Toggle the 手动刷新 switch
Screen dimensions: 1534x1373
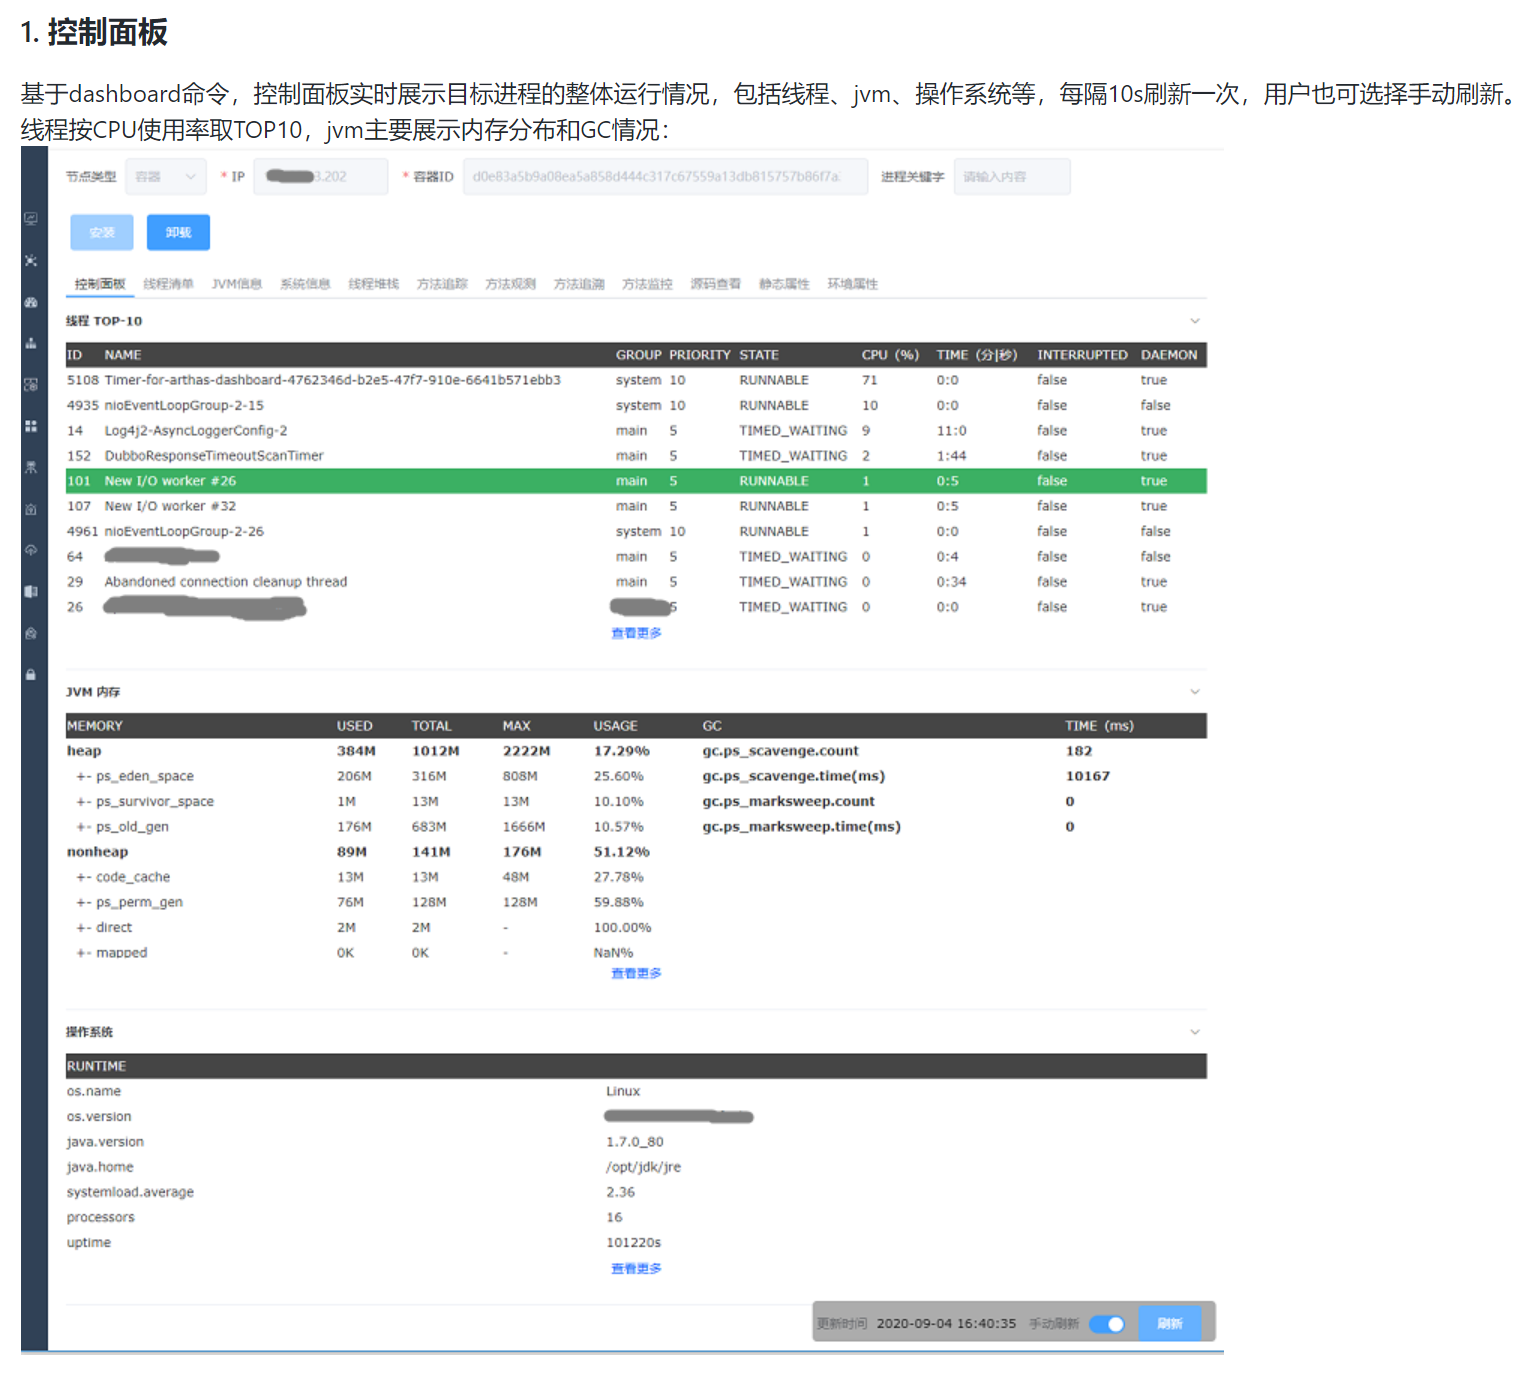tap(1107, 1324)
